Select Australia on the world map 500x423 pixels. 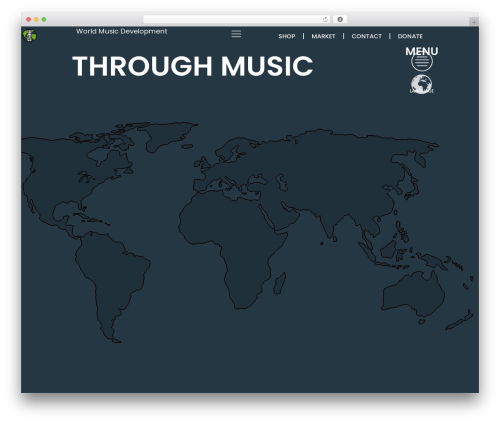pyautogui.click(x=413, y=293)
